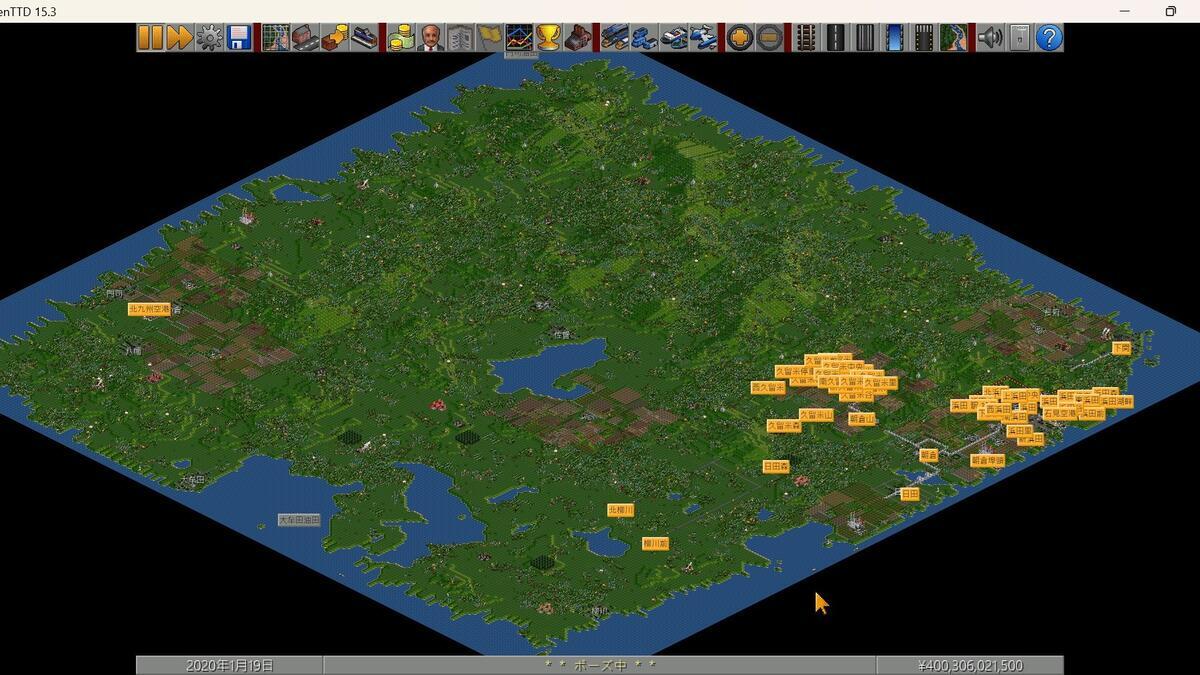Screen dimensions: 1200x675
Task: Zoom in the map view
Action: 740,38
